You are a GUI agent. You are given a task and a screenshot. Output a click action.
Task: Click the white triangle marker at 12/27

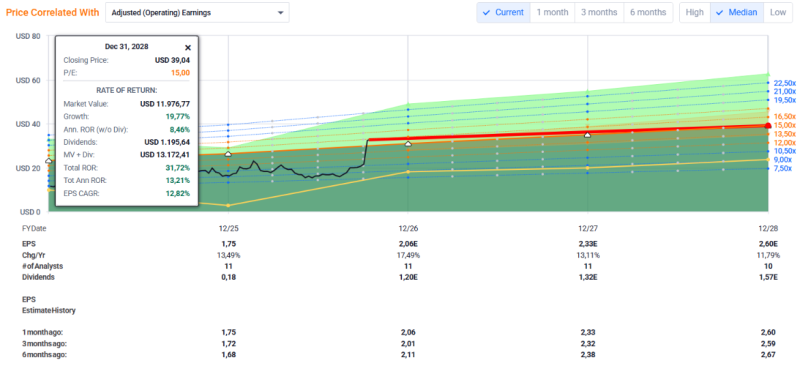pos(588,135)
